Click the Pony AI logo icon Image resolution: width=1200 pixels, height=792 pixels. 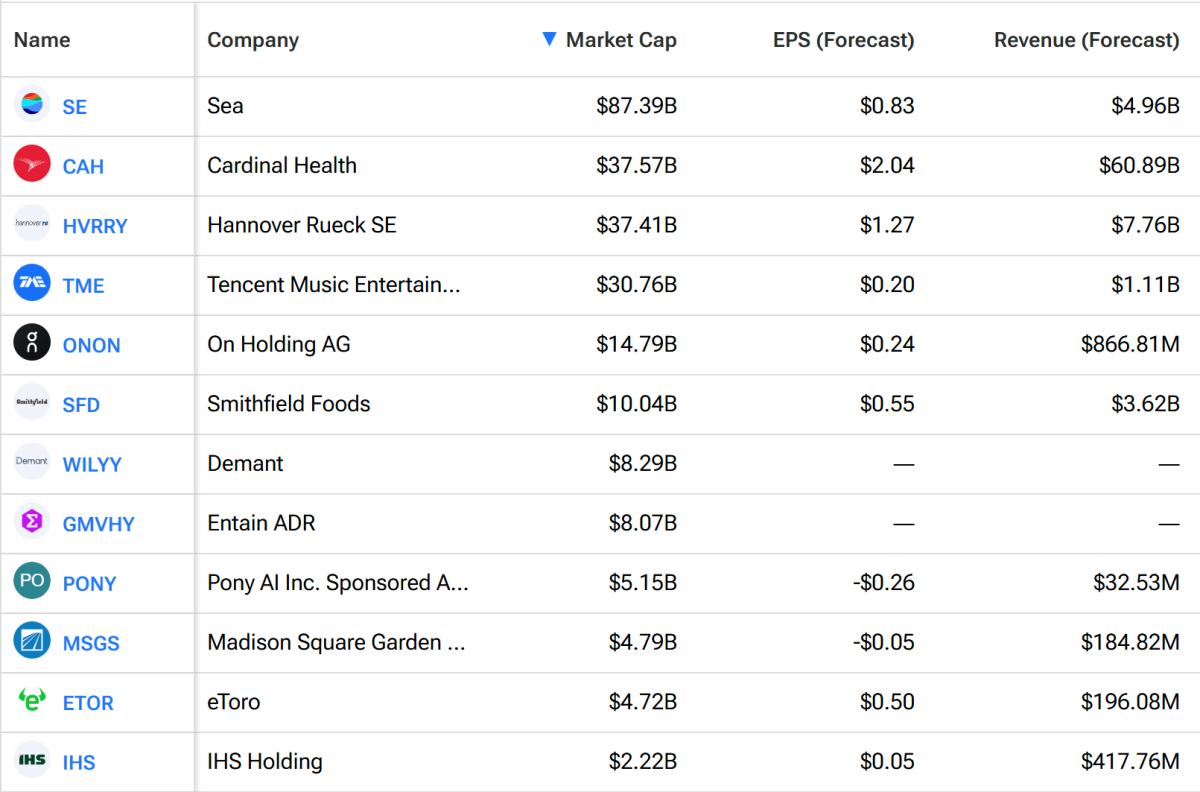(x=31, y=583)
